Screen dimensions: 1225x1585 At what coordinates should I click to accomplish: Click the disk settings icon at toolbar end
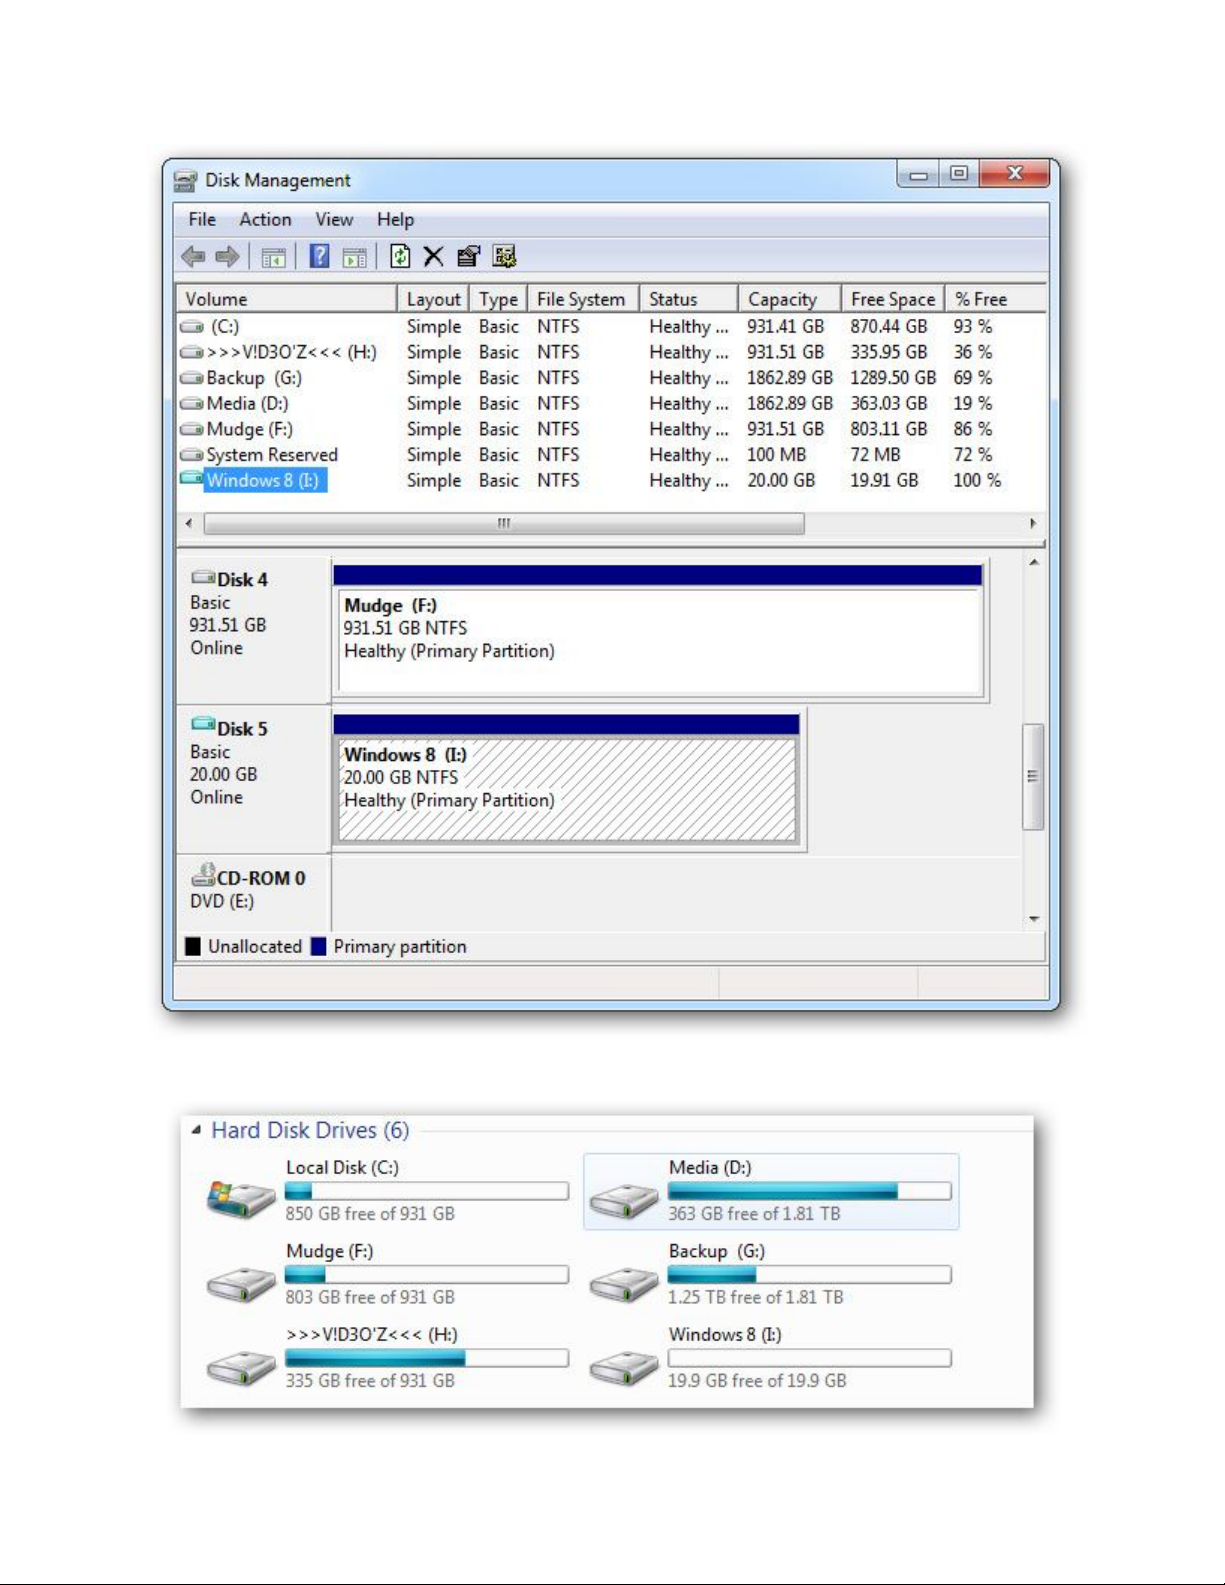pyautogui.click(x=504, y=257)
